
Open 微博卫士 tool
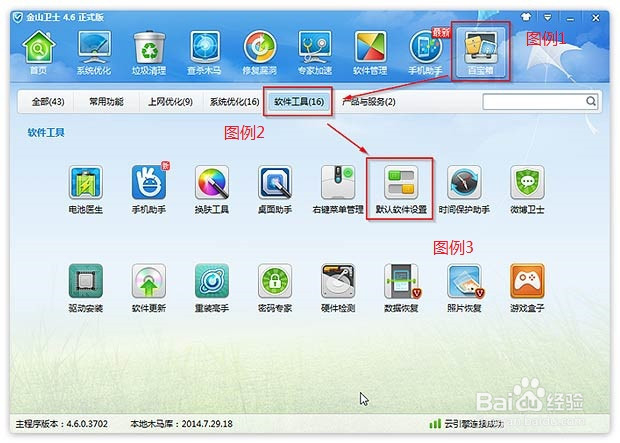(x=527, y=189)
